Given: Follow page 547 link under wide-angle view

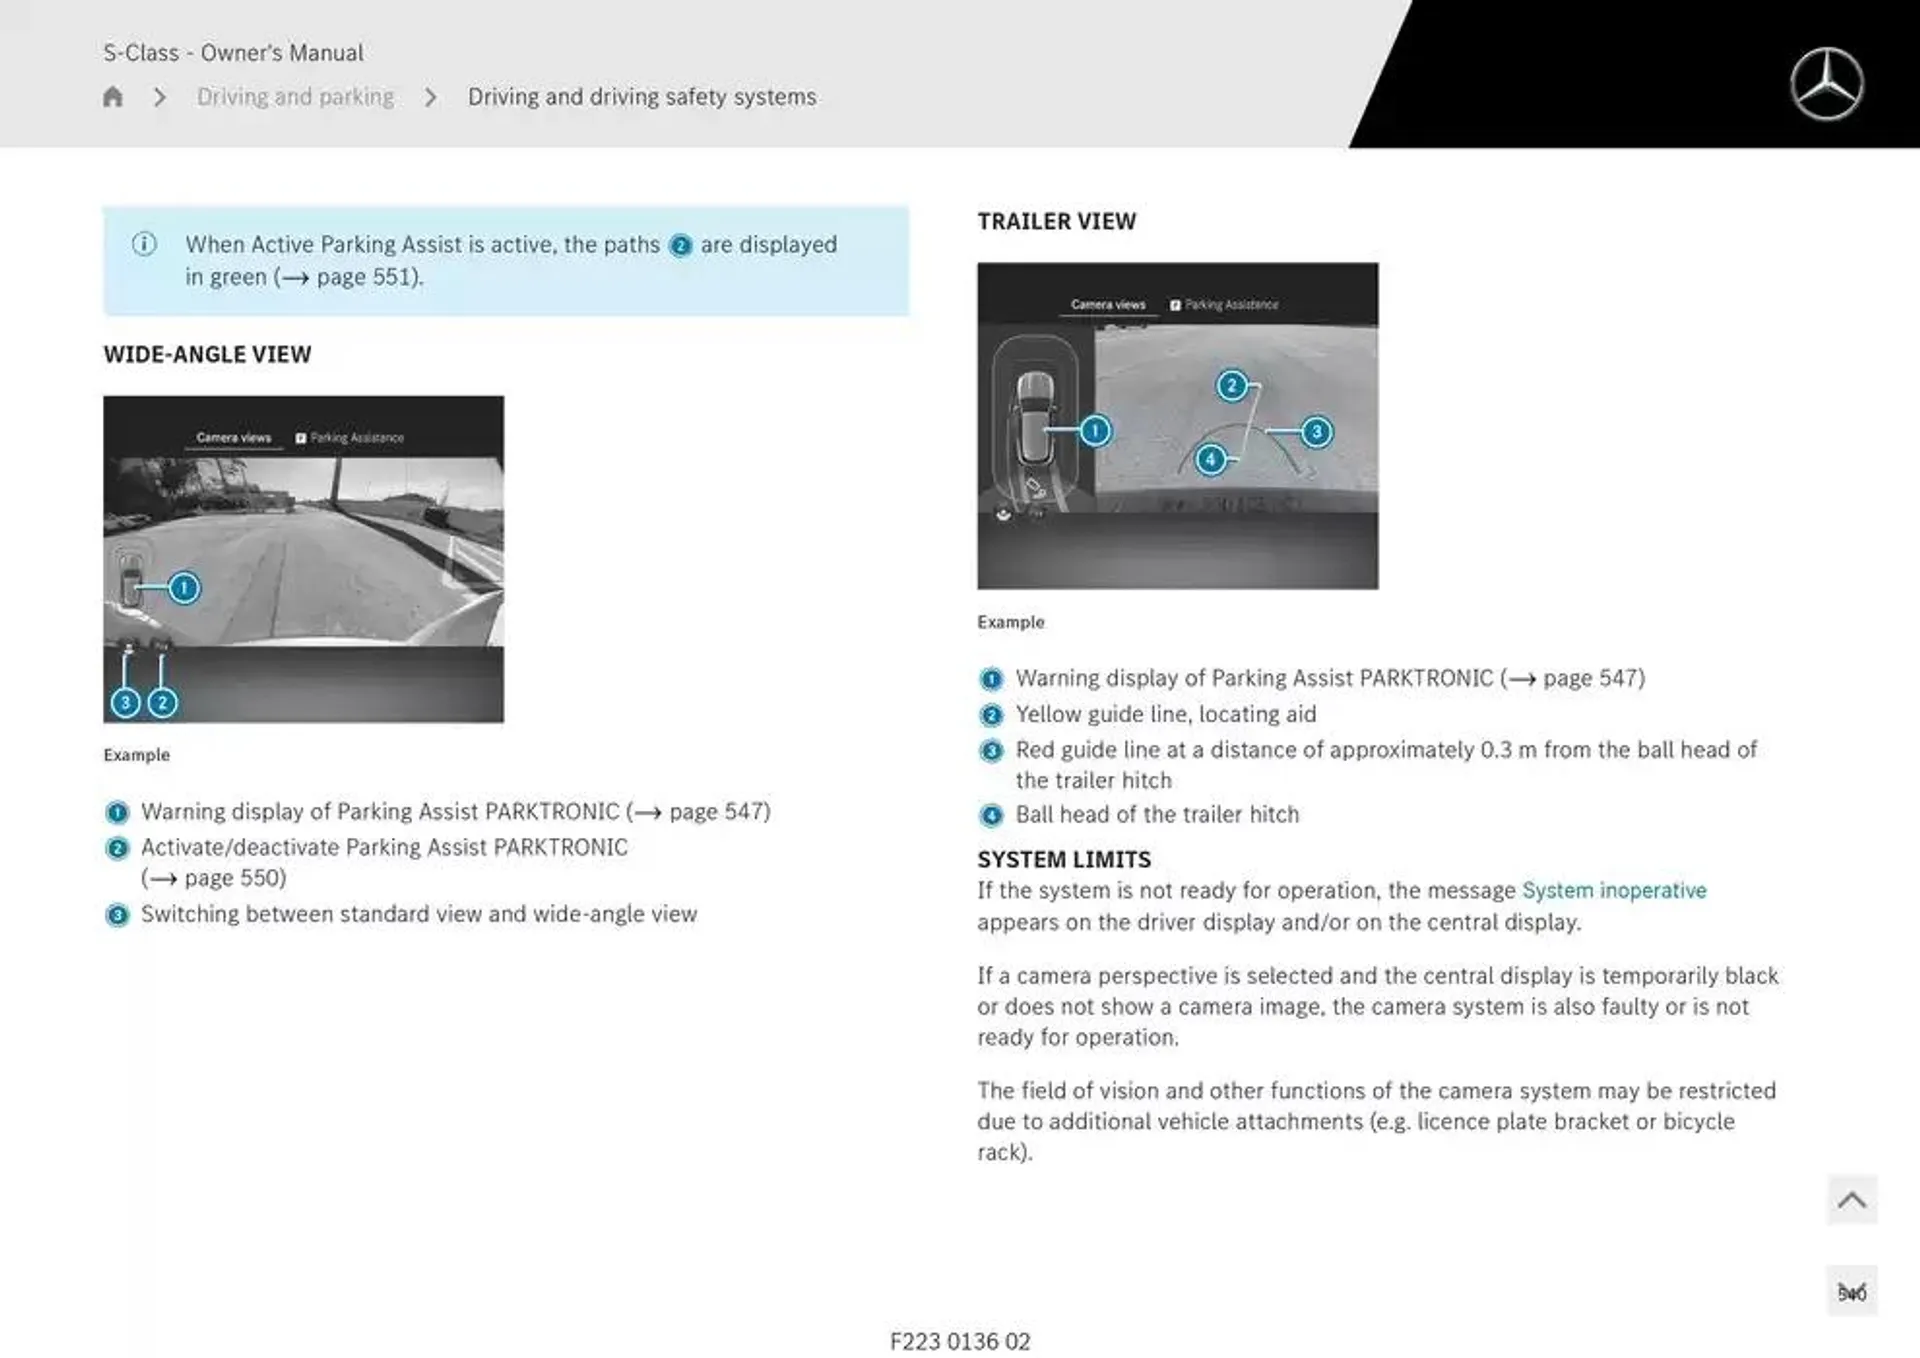Looking at the screenshot, I should point(702,811).
